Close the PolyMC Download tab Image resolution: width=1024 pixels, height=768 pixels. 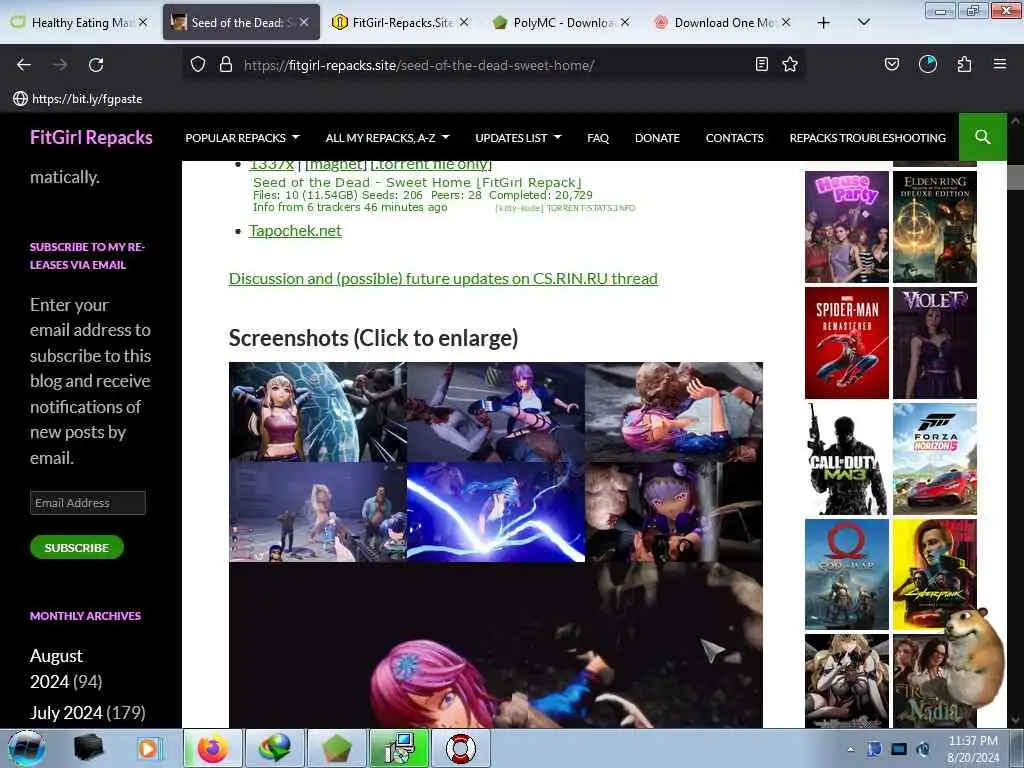pyautogui.click(x=625, y=22)
